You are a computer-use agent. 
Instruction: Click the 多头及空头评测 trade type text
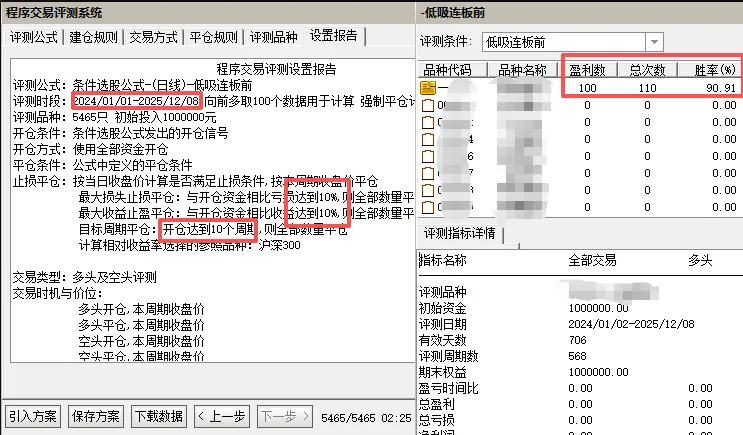(x=114, y=277)
